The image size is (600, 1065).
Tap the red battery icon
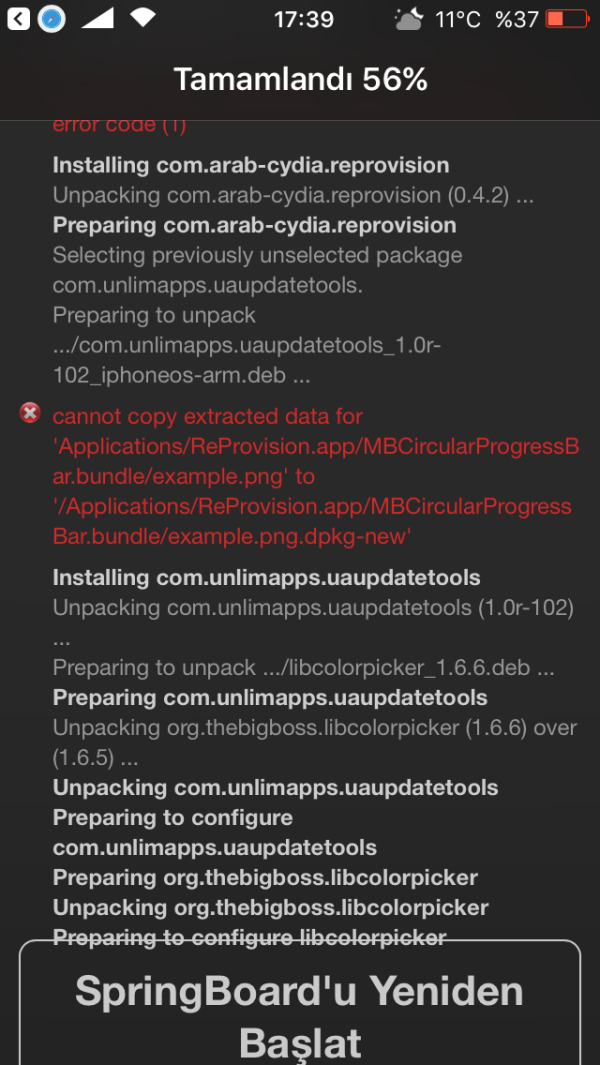point(567,19)
